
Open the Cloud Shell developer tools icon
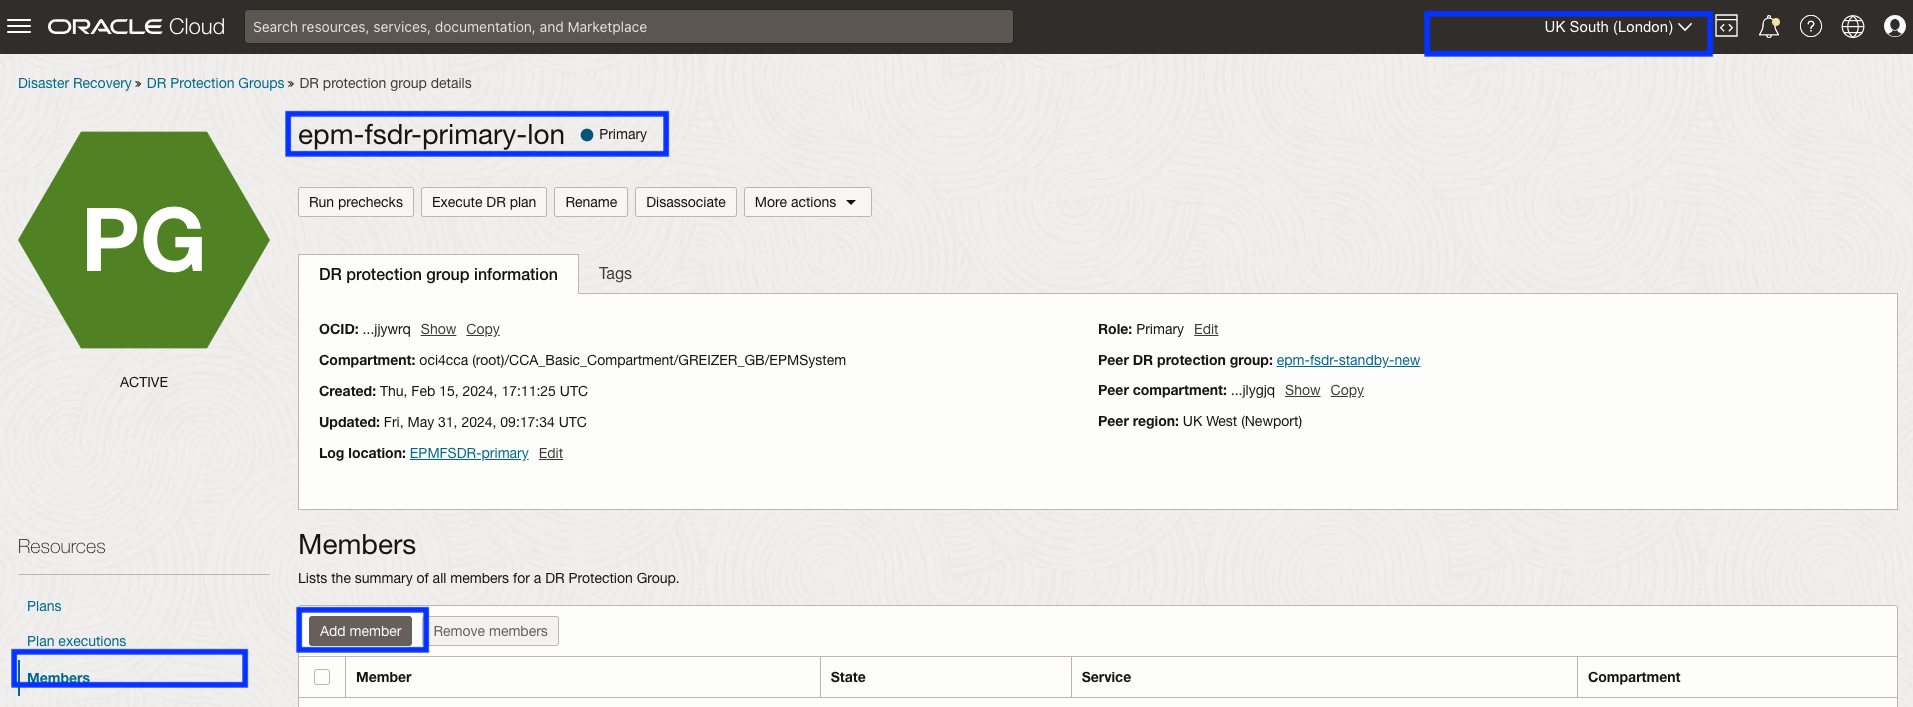1727,27
